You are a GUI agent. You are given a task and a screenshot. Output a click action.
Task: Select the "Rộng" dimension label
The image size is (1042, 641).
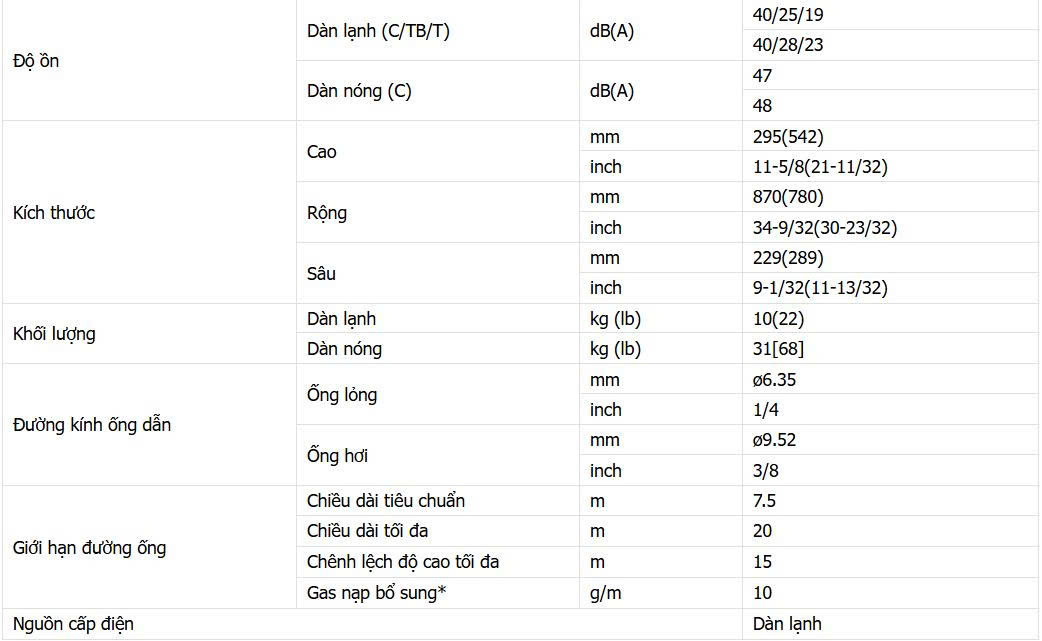[327, 213]
